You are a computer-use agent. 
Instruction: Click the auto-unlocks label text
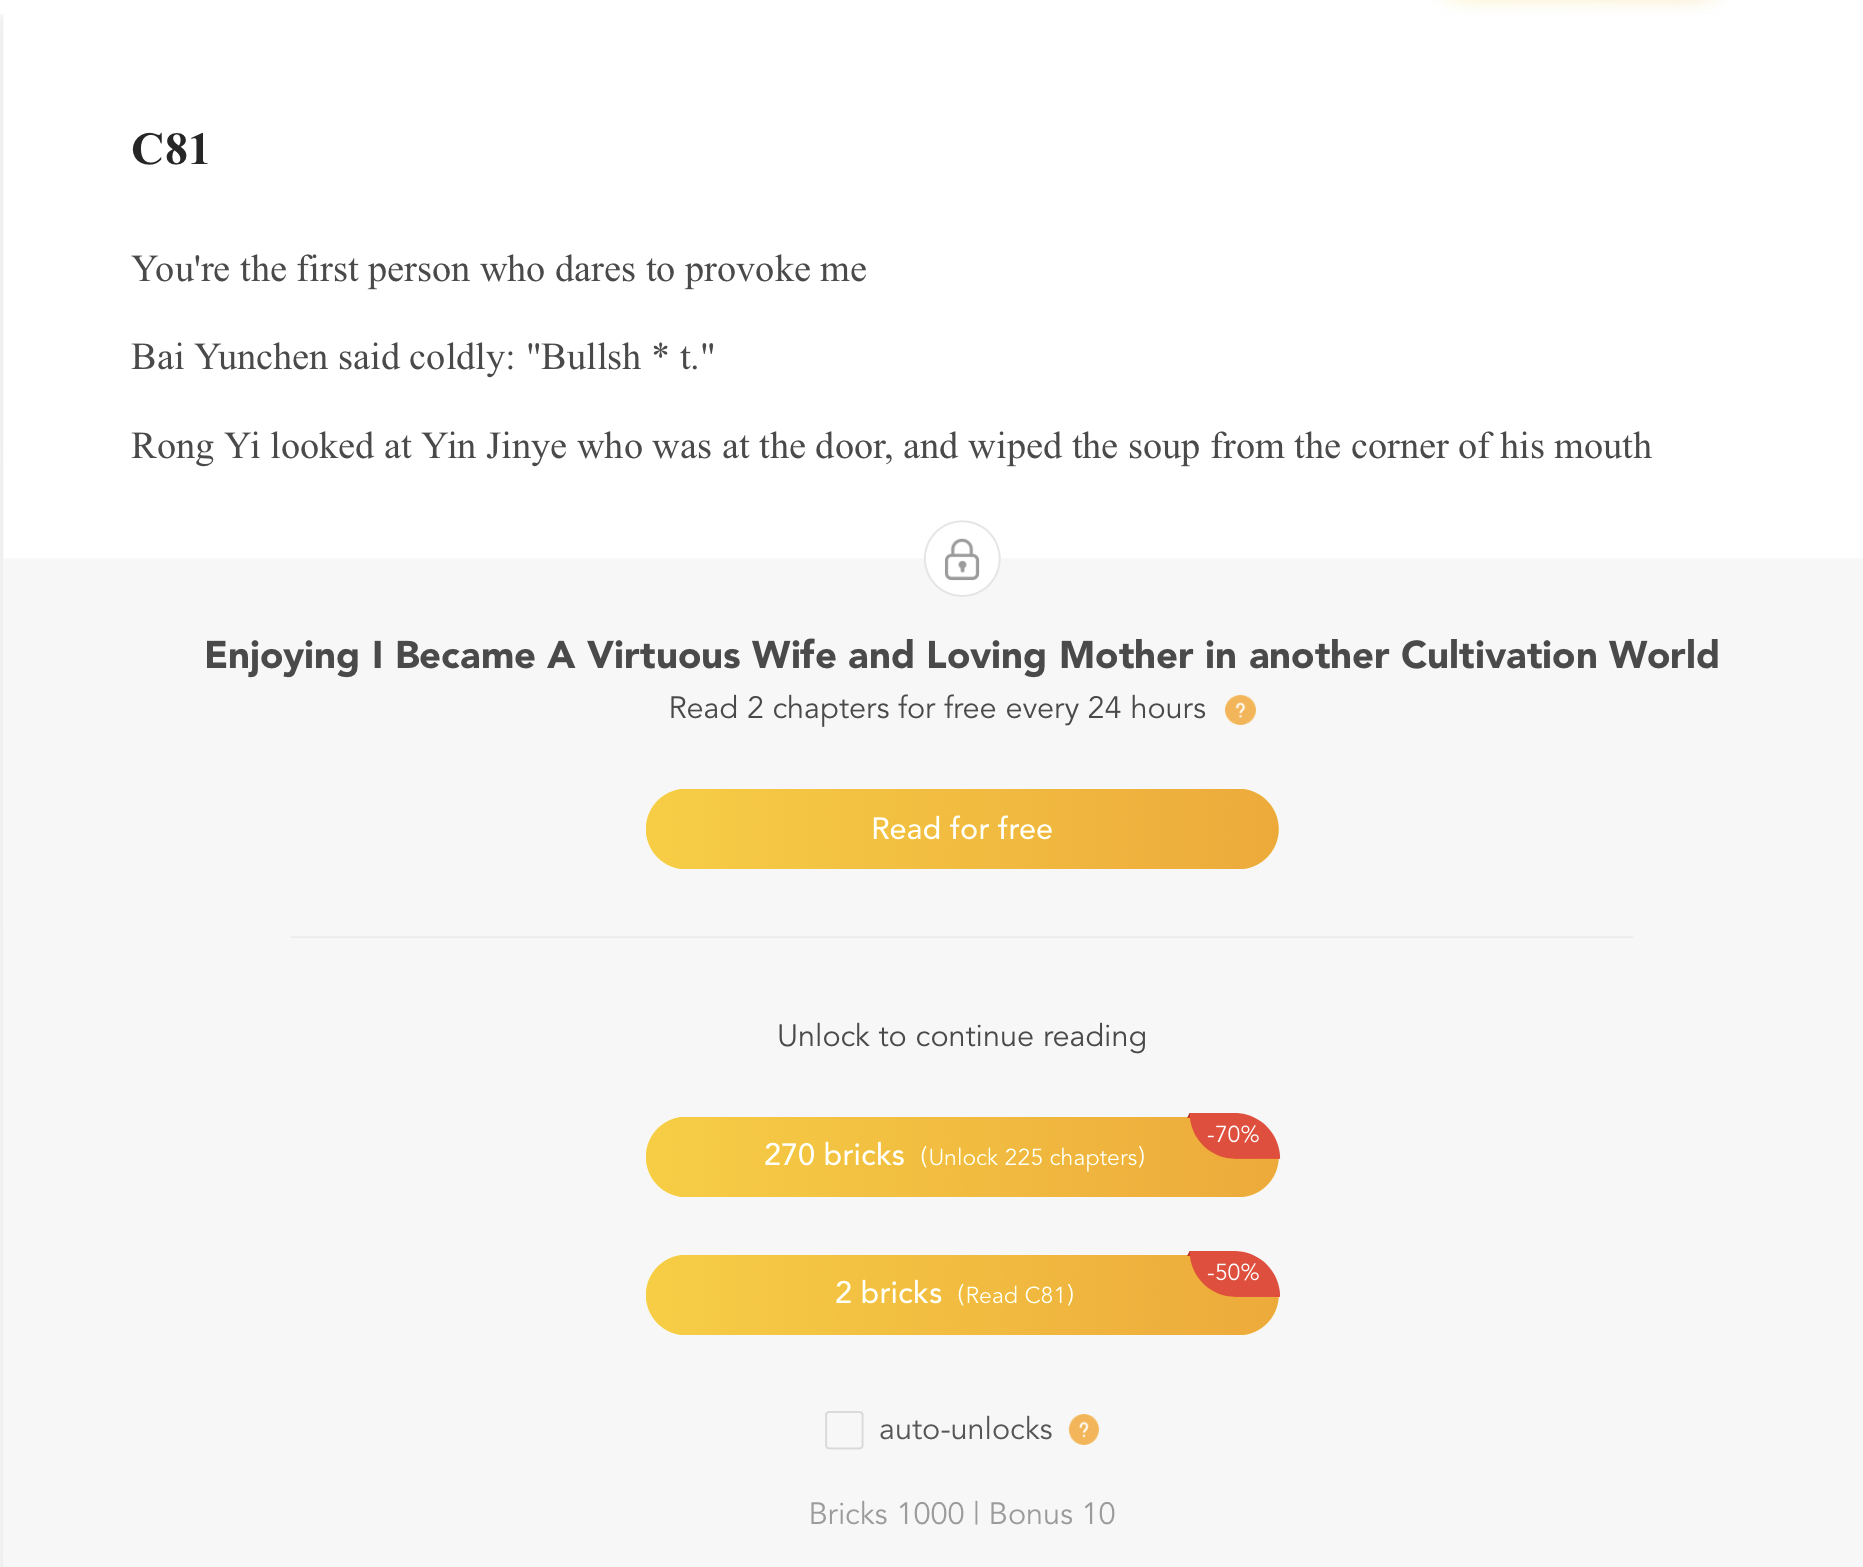pyautogui.click(x=965, y=1430)
